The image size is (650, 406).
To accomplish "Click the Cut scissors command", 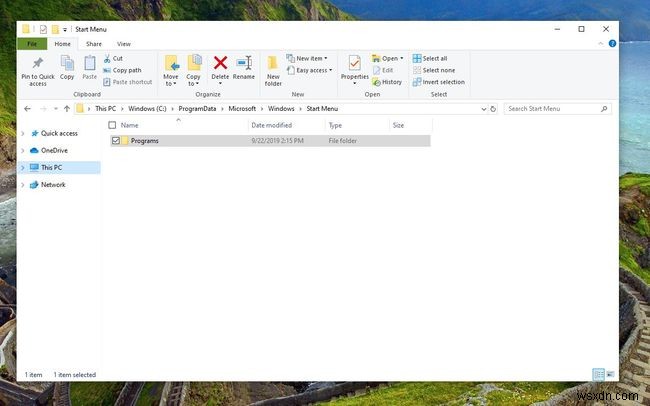I will coord(113,58).
